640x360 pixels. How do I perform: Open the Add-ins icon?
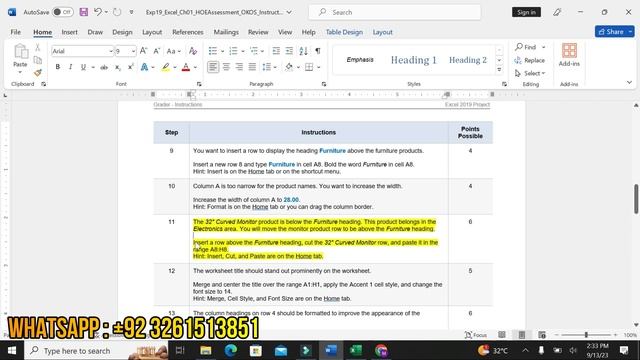569,51
